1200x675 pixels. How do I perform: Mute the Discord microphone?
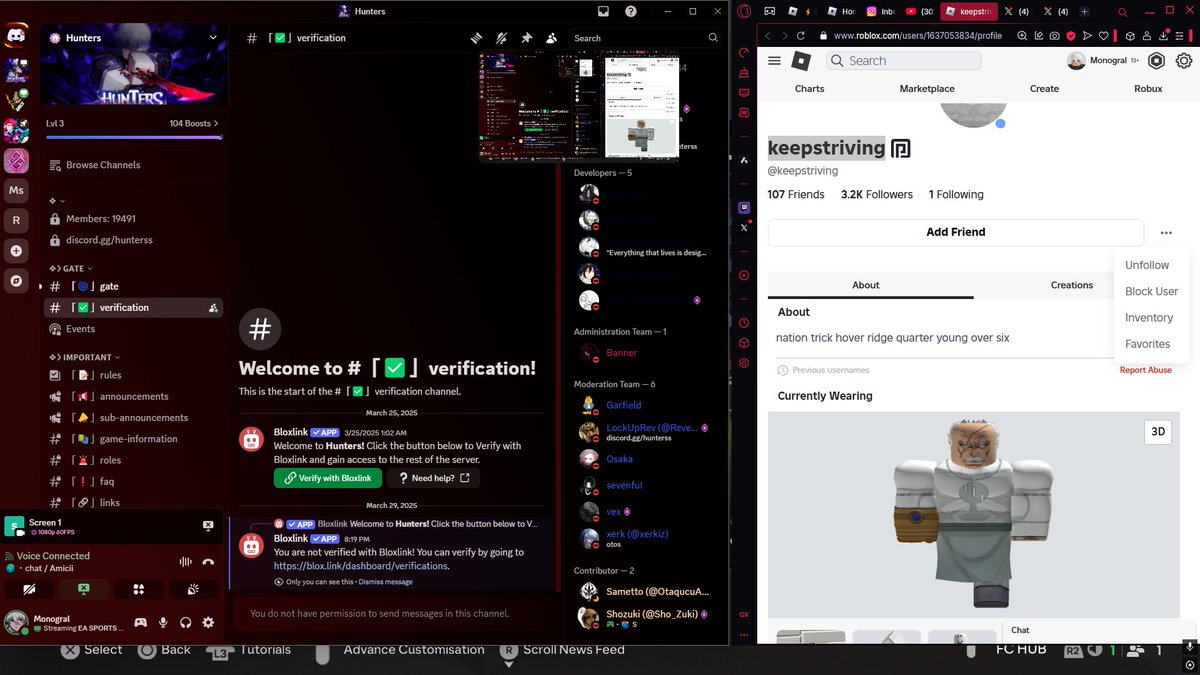[163, 622]
